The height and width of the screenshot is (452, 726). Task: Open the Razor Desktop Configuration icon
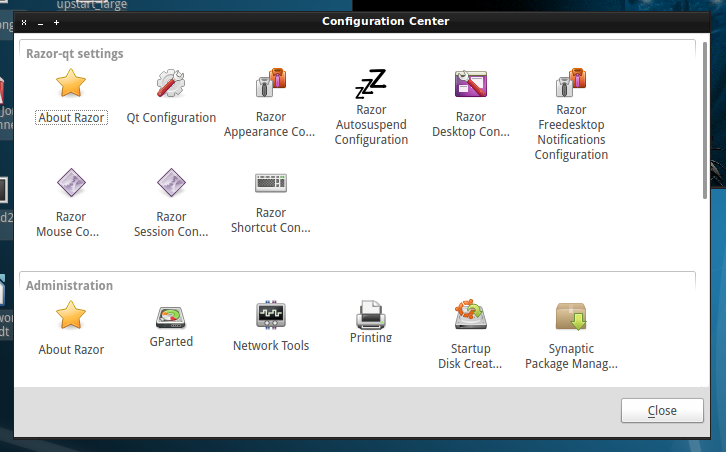tap(471, 83)
